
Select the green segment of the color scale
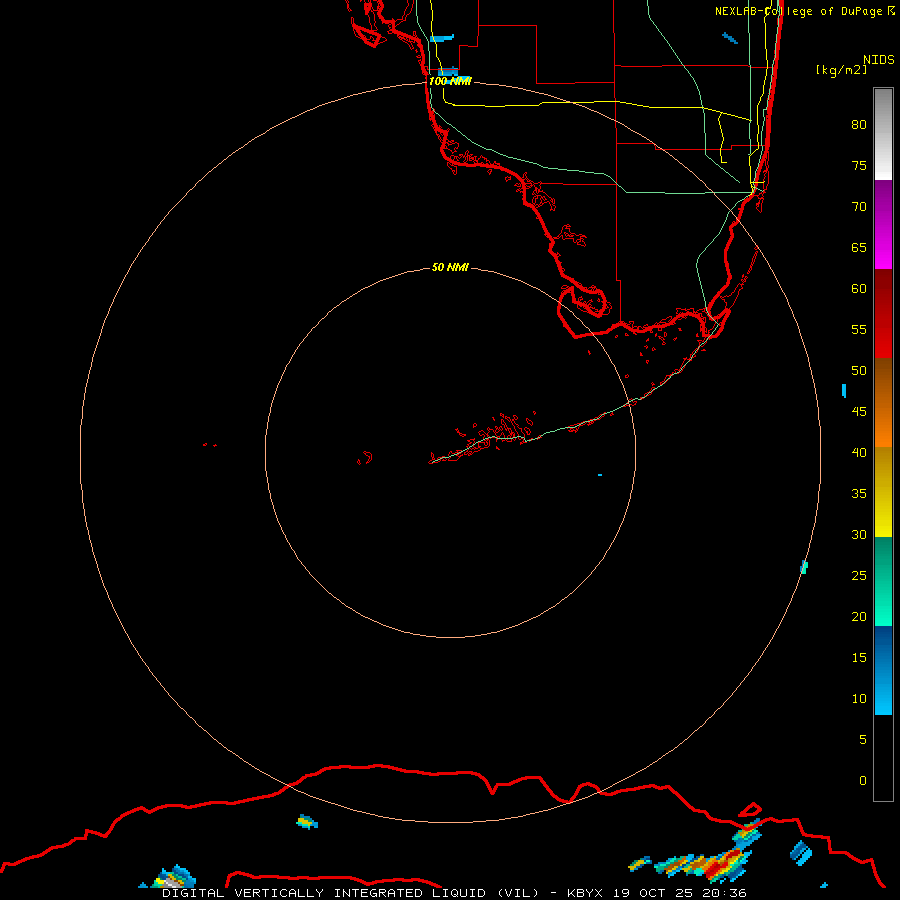pos(883,581)
